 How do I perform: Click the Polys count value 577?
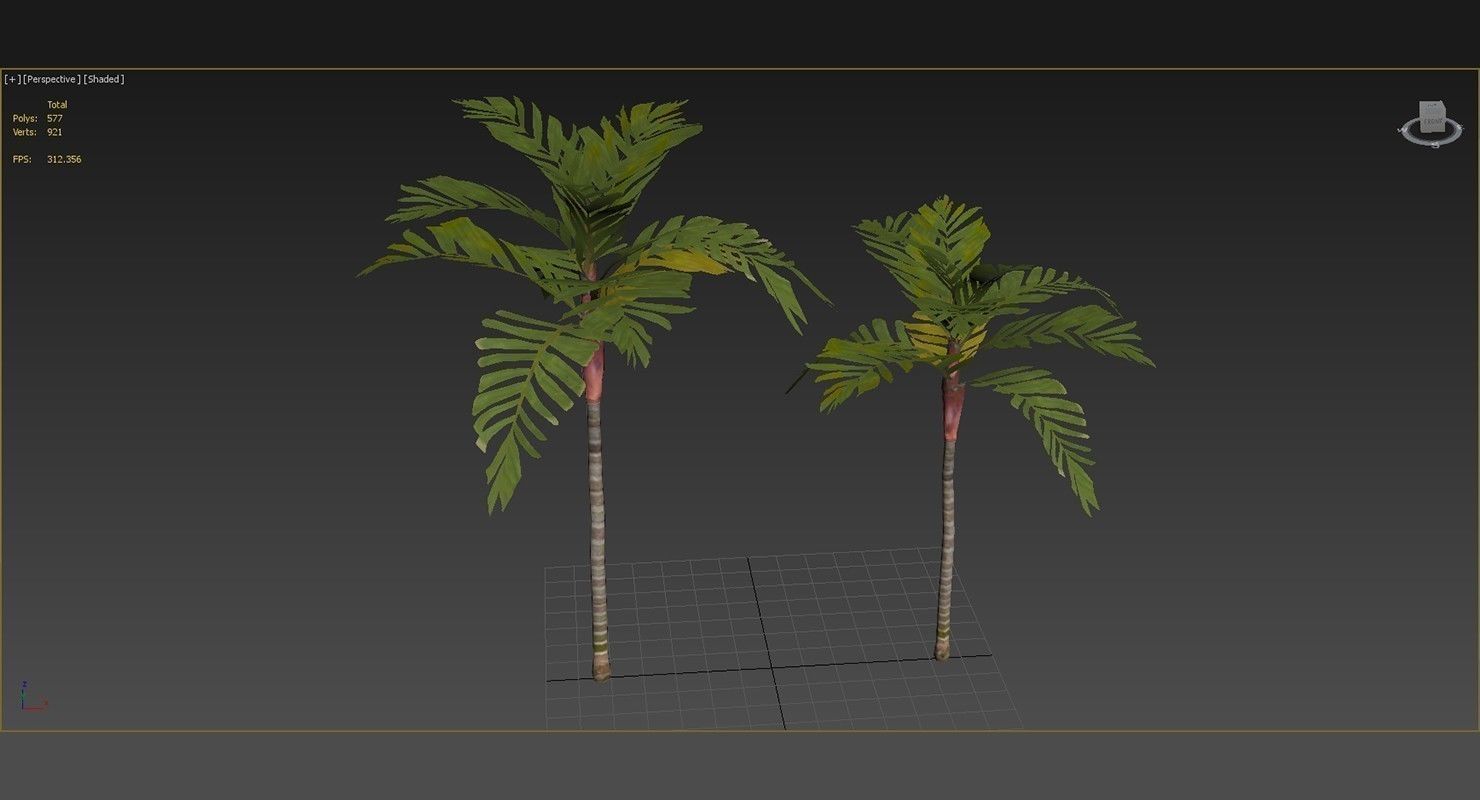click(x=55, y=118)
